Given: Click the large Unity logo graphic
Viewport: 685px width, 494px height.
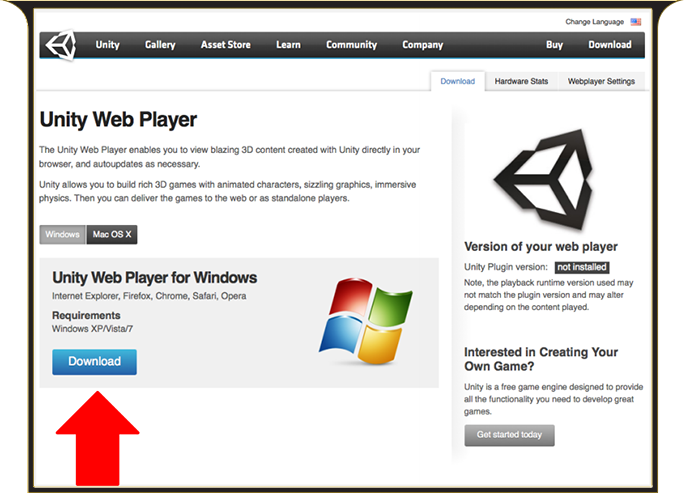Looking at the screenshot, I should 544,179.
